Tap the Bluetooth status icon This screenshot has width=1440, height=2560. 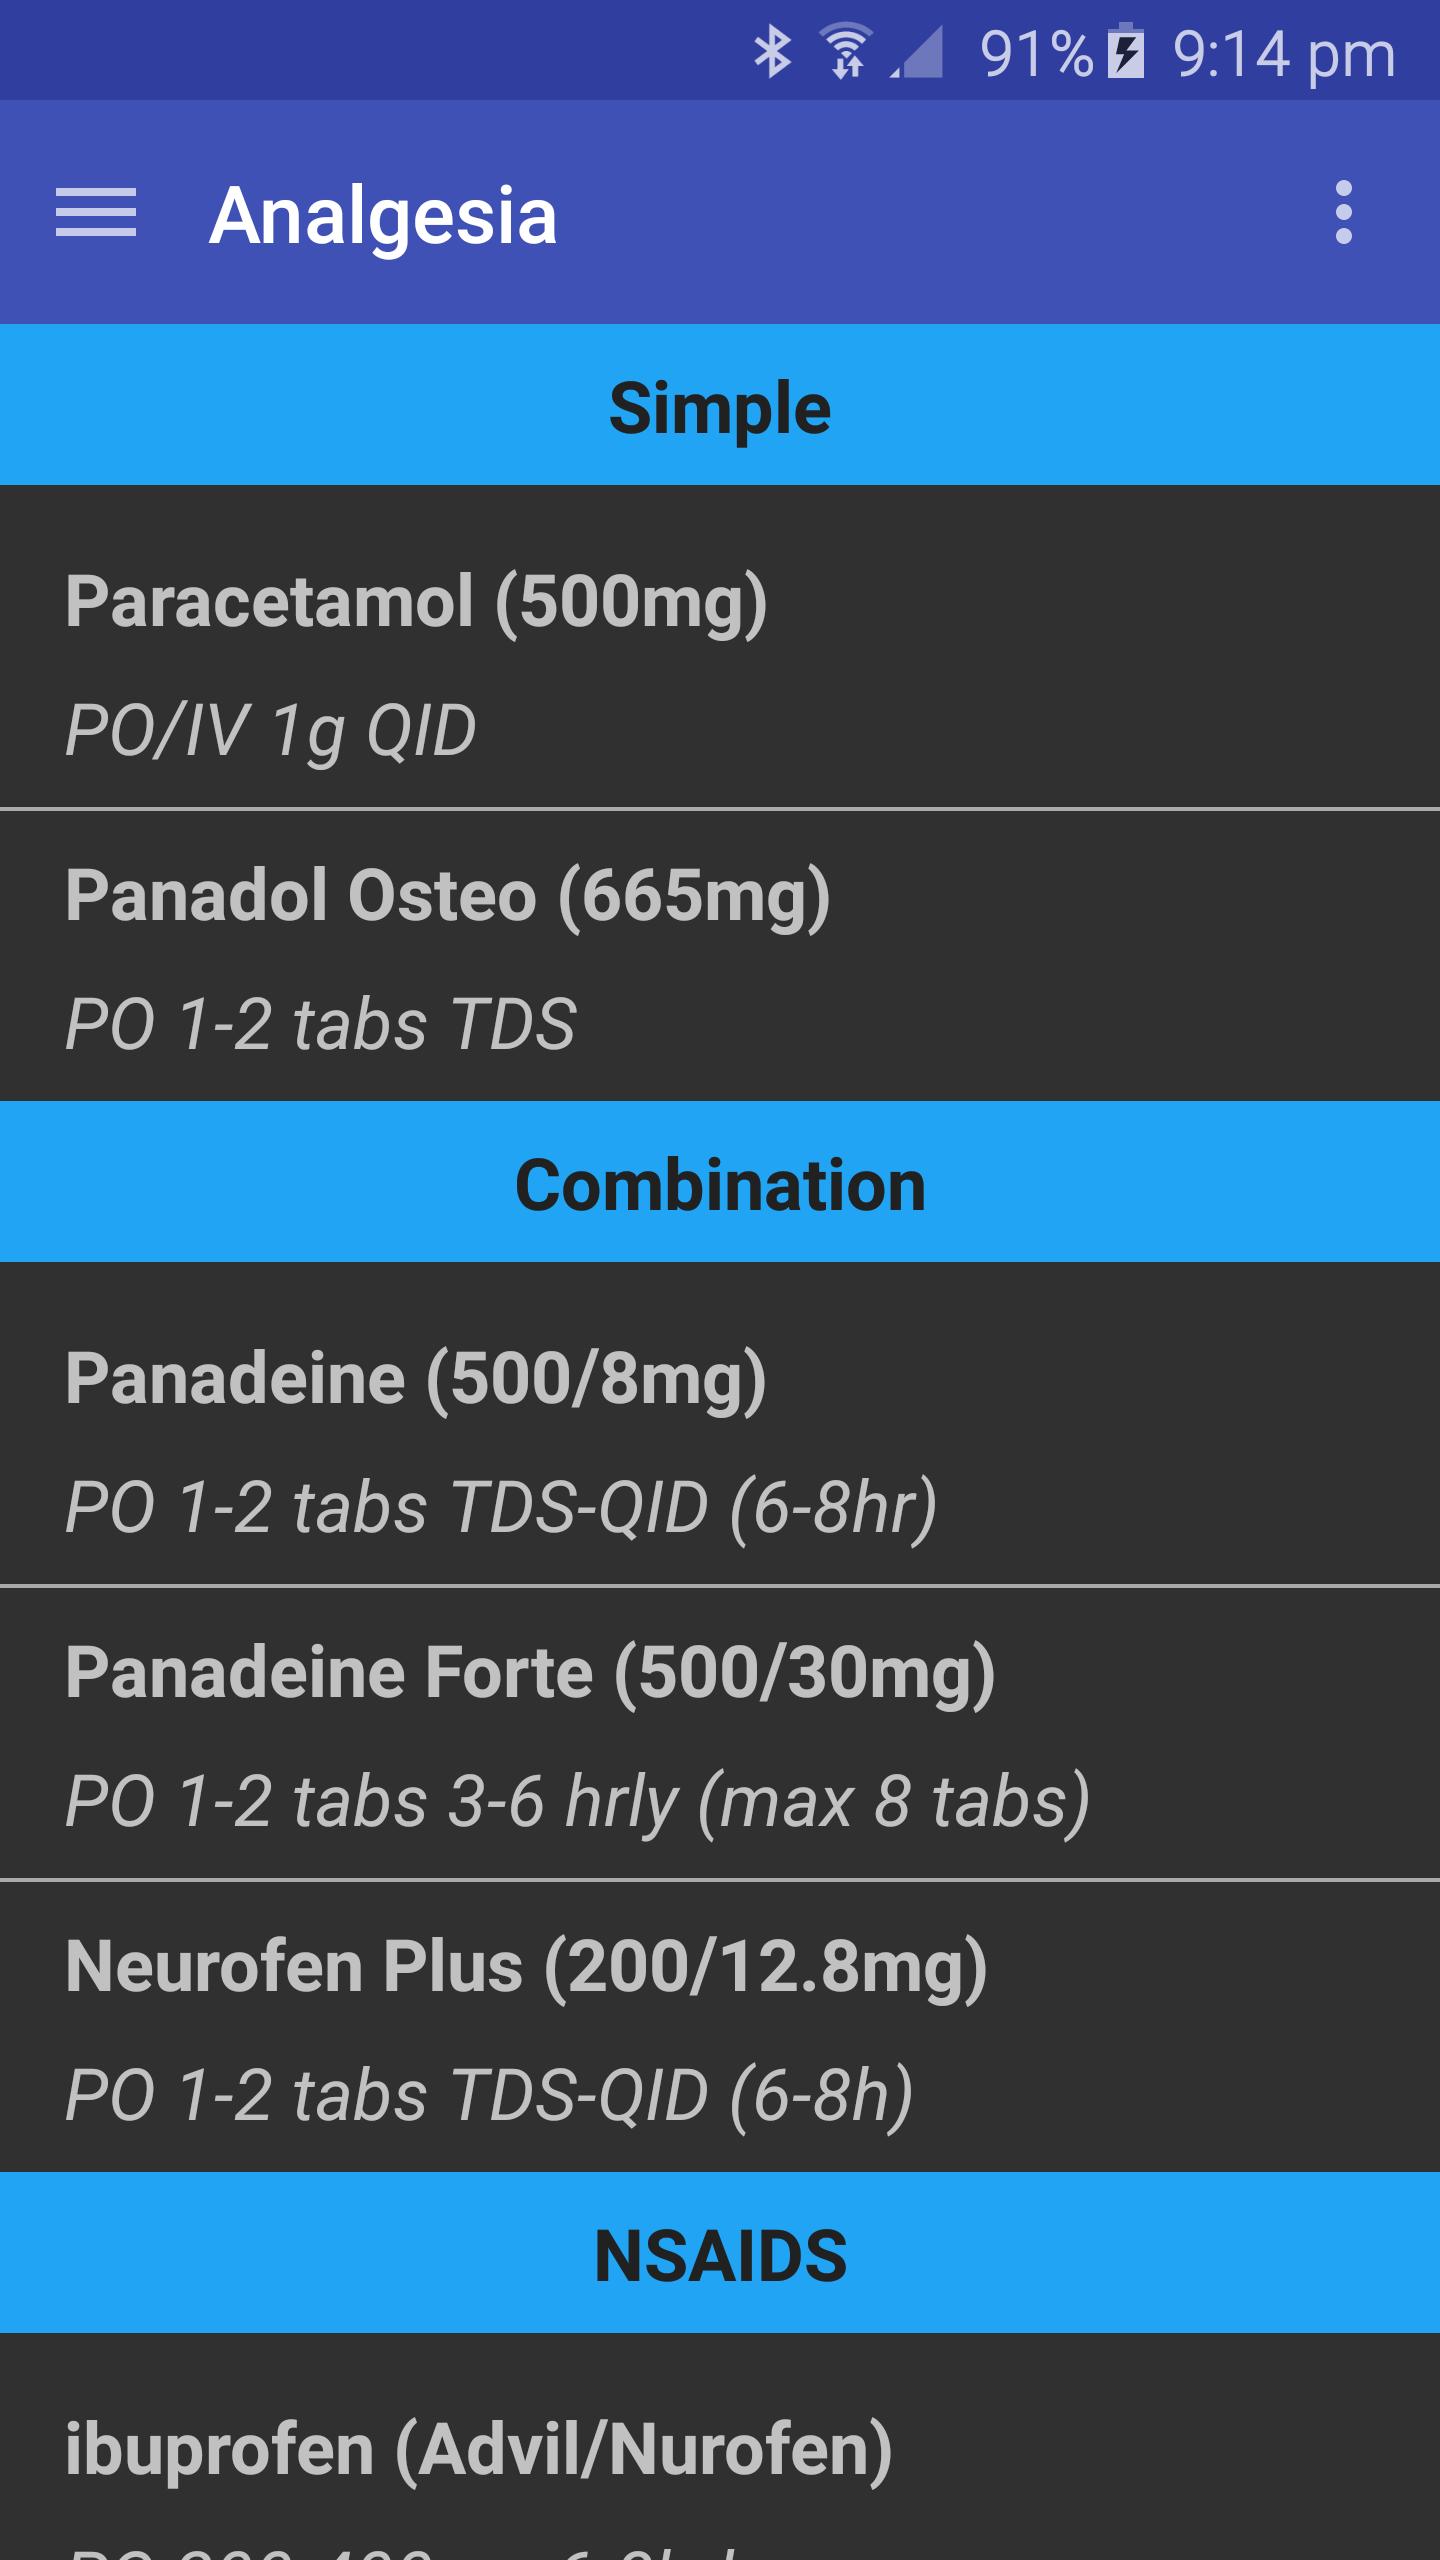772,52
